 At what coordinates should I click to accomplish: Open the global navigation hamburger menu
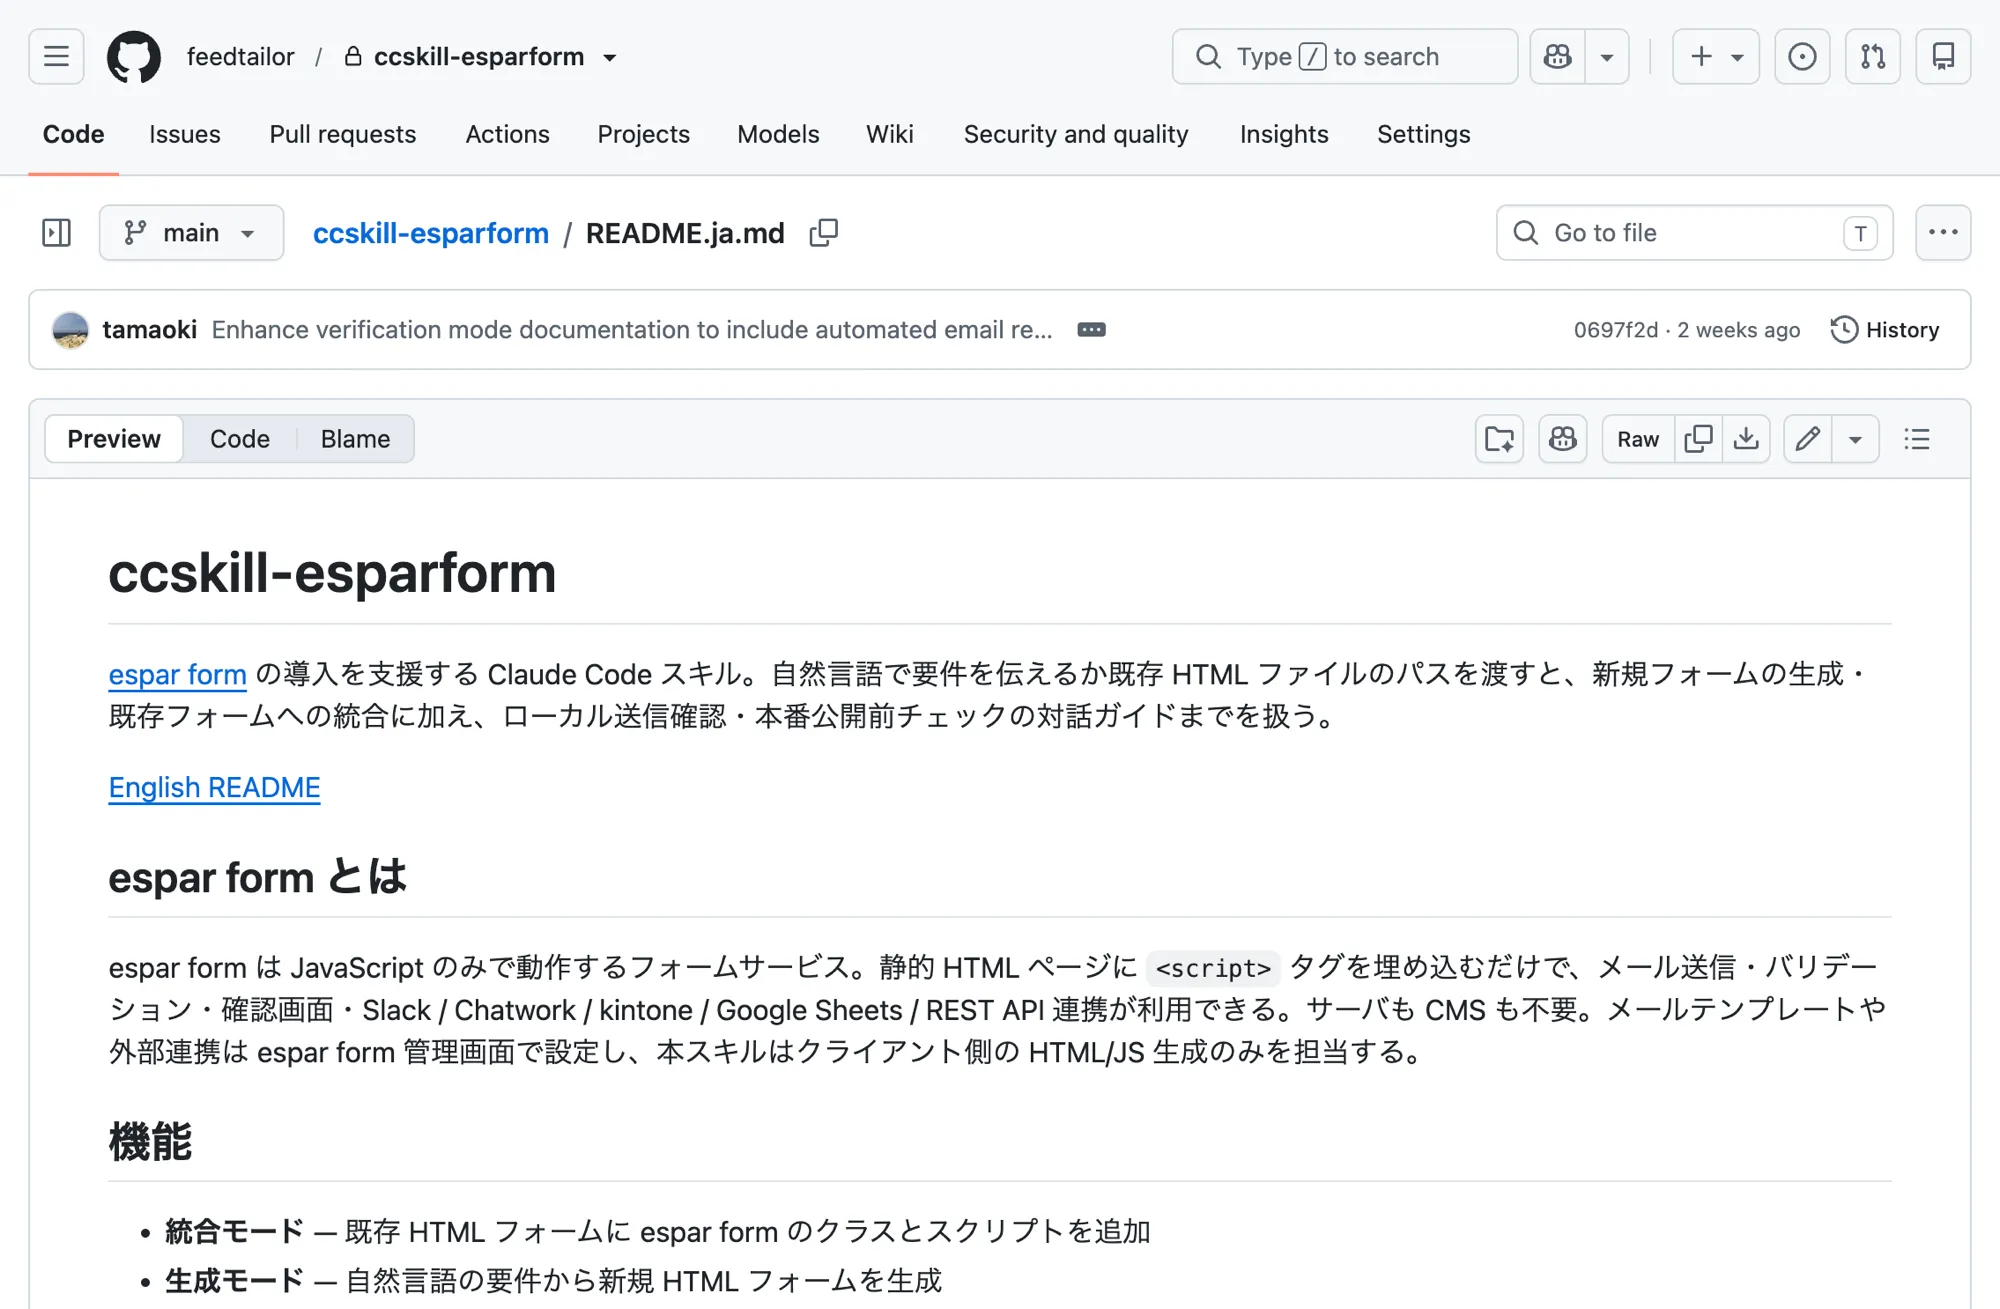point(56,56)
